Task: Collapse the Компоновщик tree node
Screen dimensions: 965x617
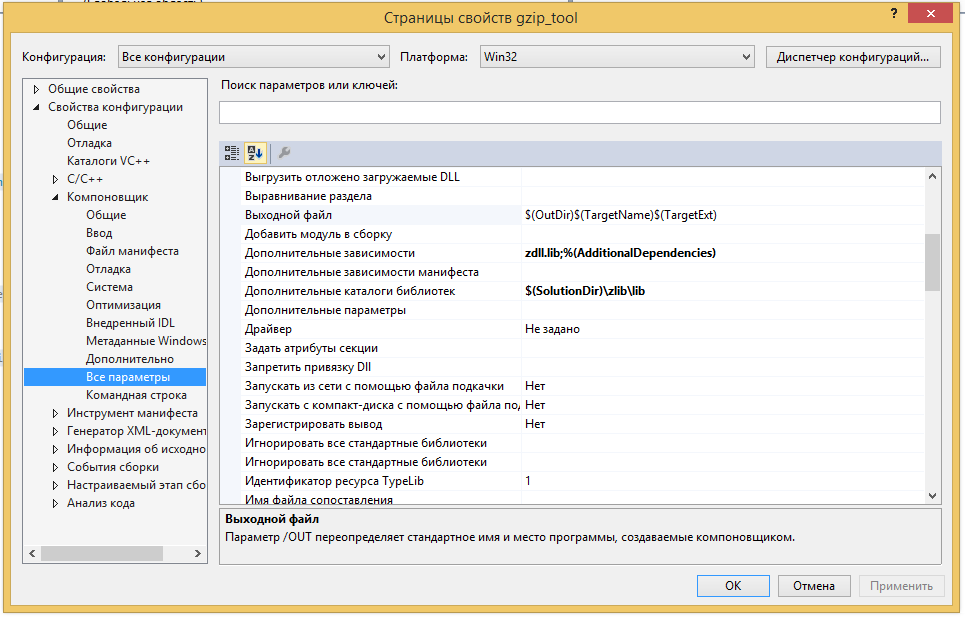Action: point(55,197)
